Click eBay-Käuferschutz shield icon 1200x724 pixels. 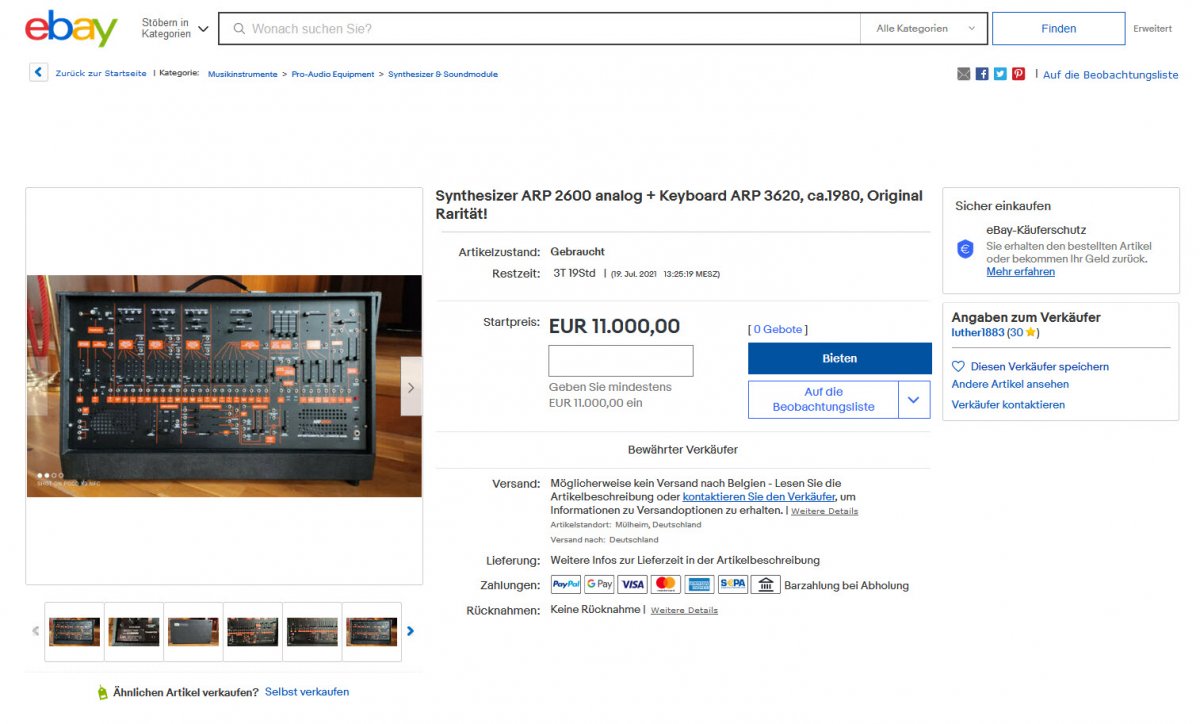(966, 250)
